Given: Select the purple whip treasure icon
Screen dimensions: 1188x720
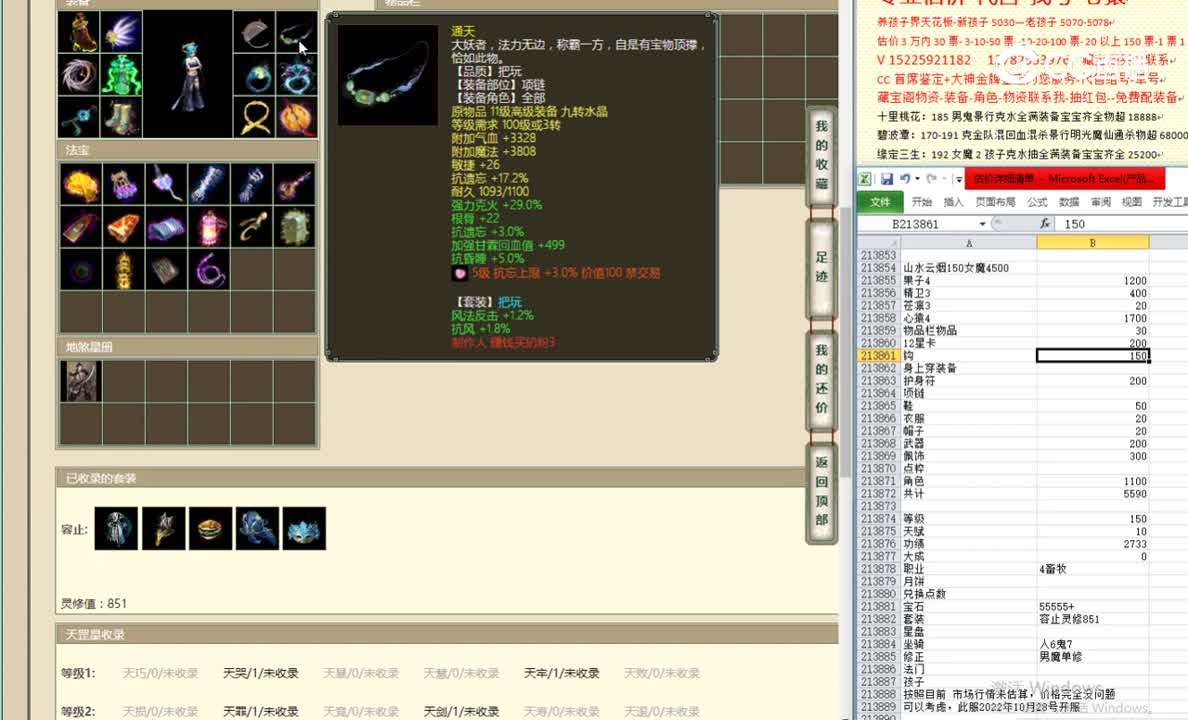Looking at the screenshot, I should (x=209, y=269).
